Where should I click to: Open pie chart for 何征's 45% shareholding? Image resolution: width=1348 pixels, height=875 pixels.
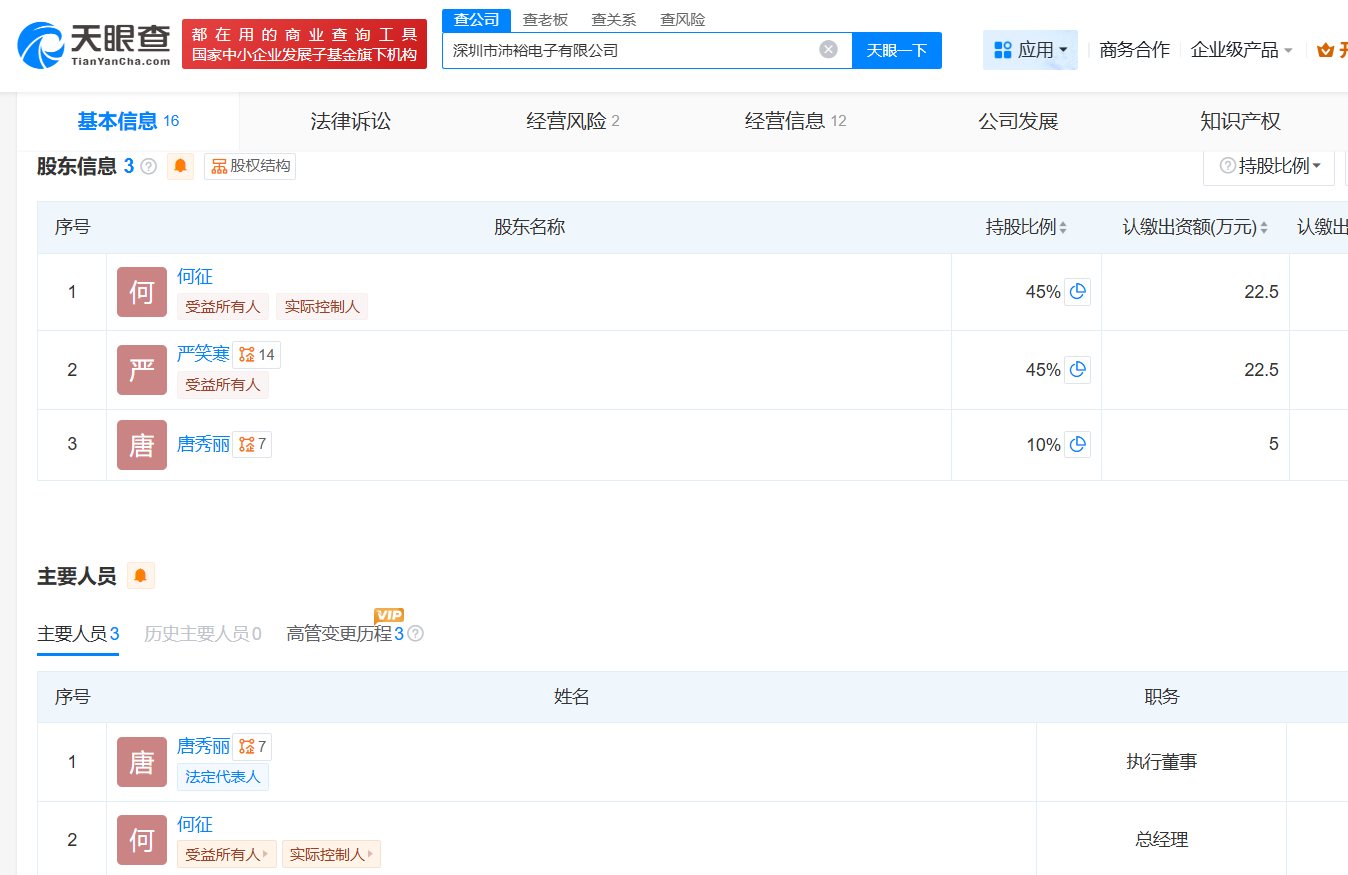(x=1077, y=292)
